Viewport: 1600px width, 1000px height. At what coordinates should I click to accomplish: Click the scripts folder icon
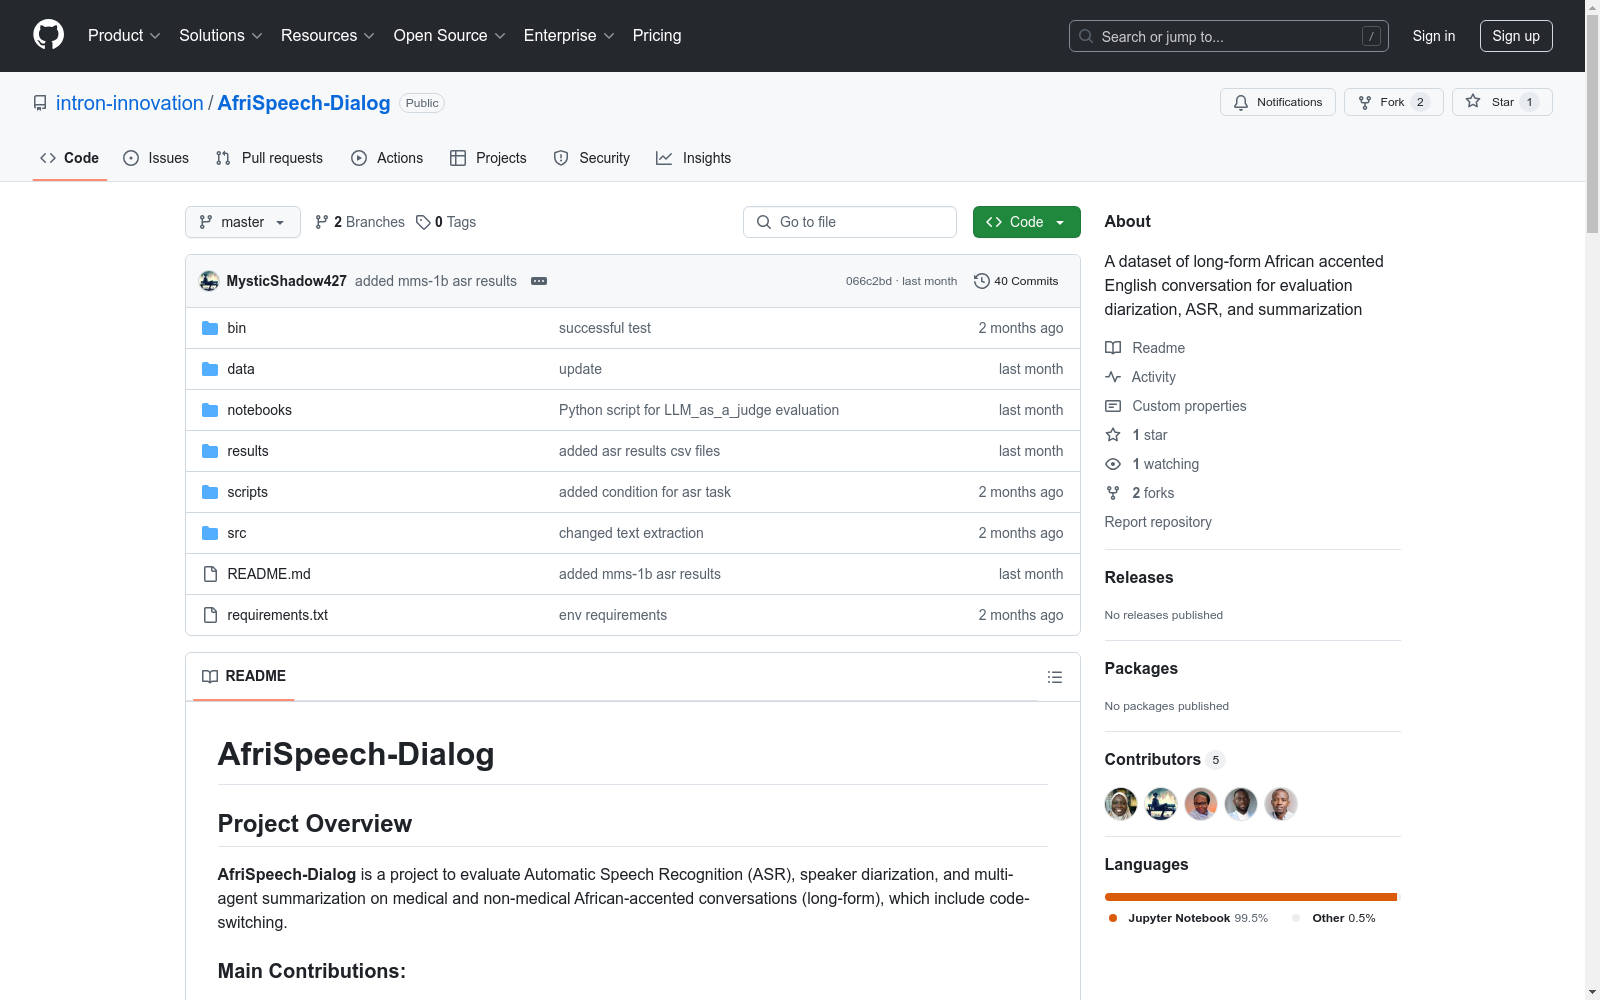click(210, 492)
